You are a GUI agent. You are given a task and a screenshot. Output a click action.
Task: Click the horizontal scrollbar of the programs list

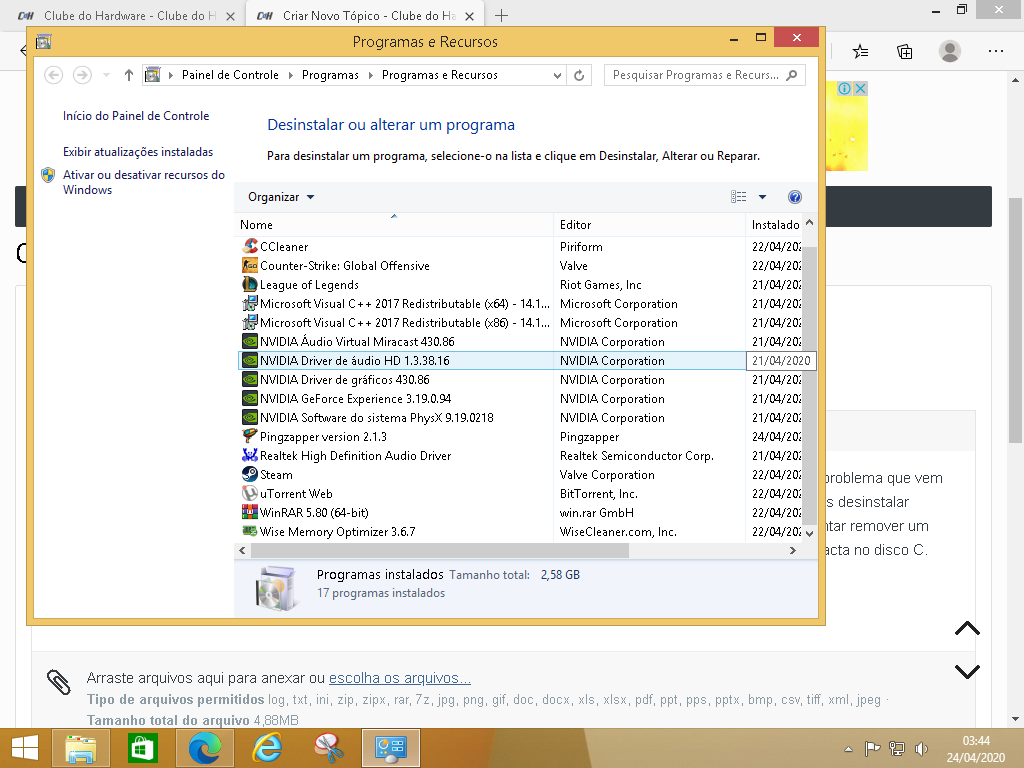440,550
